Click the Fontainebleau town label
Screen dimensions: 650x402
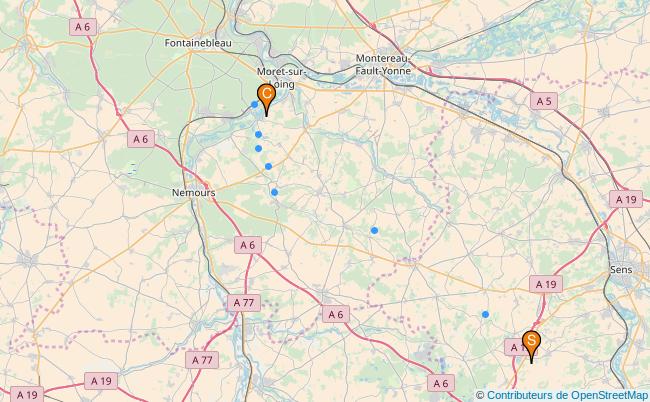tap(198, 43)
